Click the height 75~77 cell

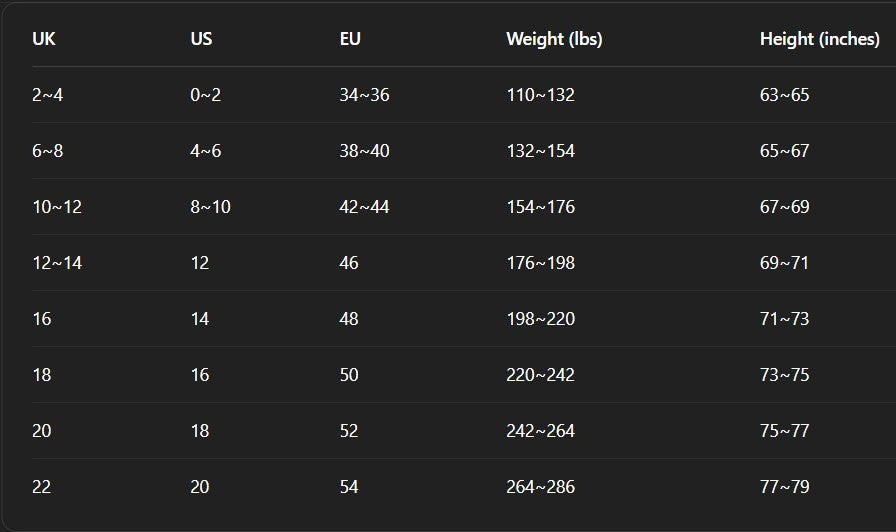click(784, 431)
